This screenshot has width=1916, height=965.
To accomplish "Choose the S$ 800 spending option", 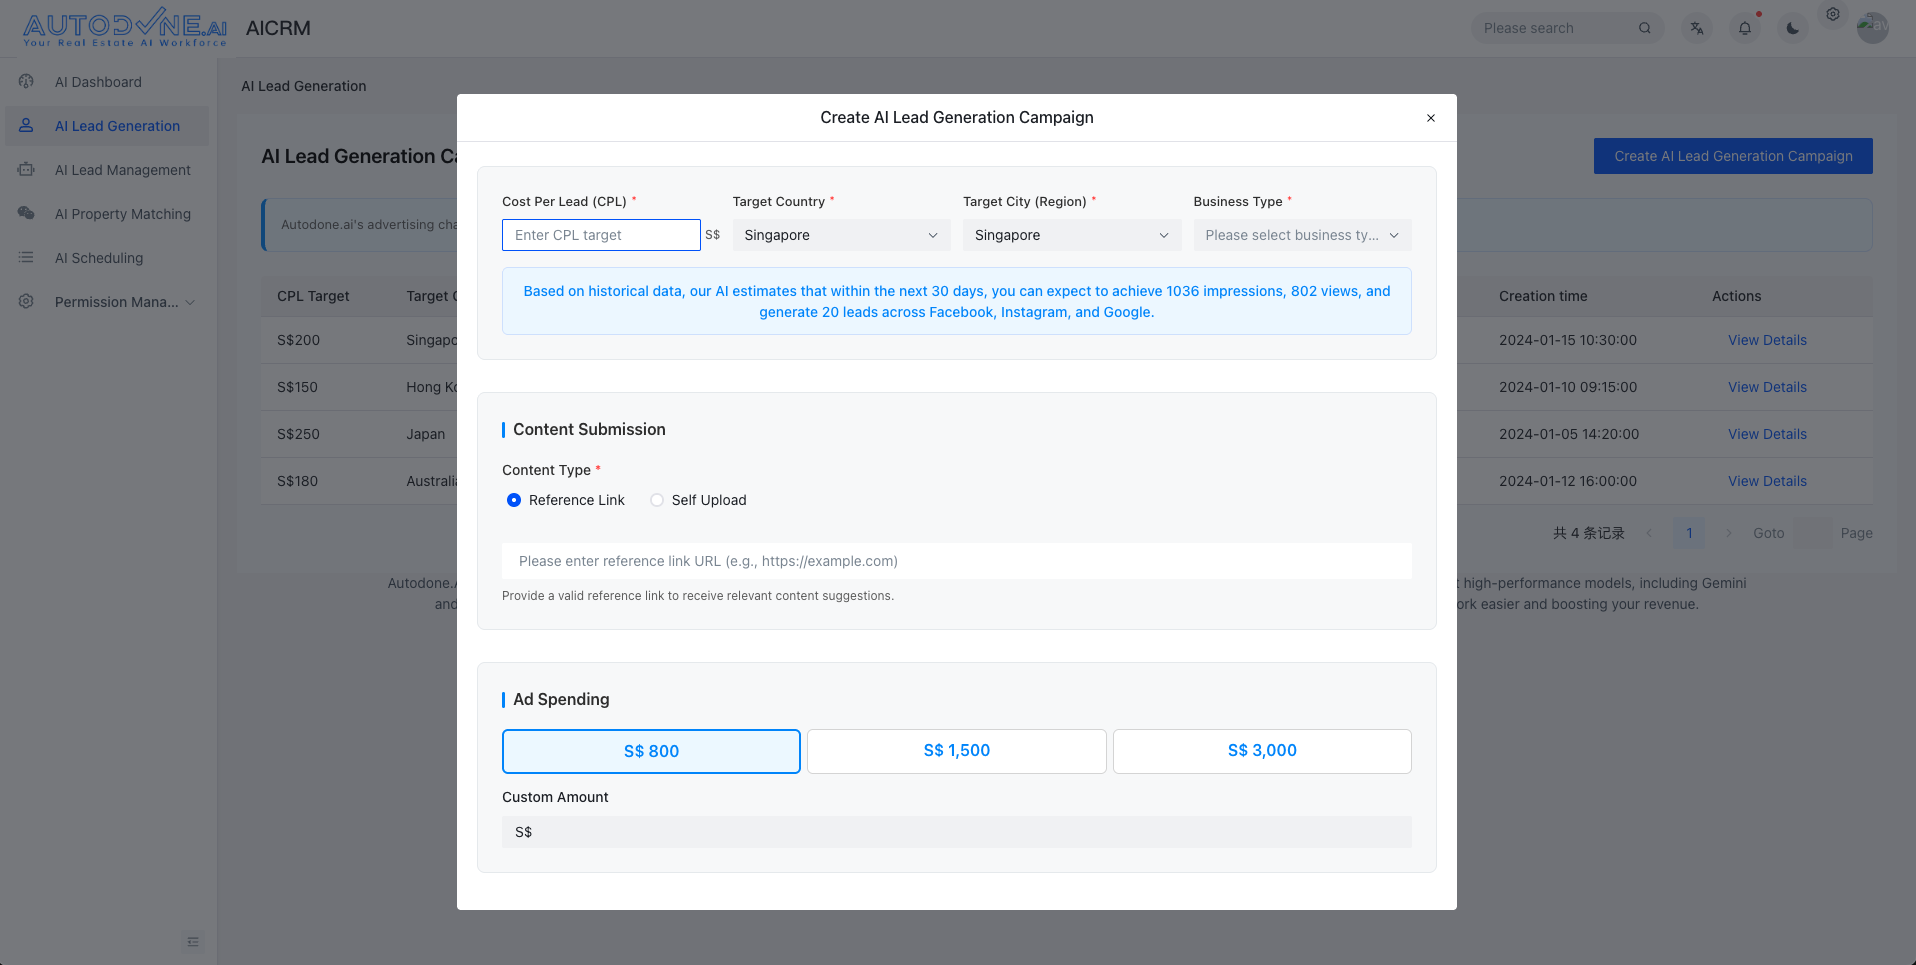I will (651, 751).
